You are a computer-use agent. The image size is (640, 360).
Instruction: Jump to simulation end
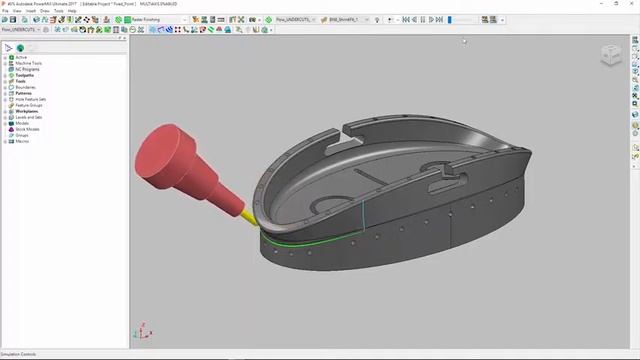[439, 20]
